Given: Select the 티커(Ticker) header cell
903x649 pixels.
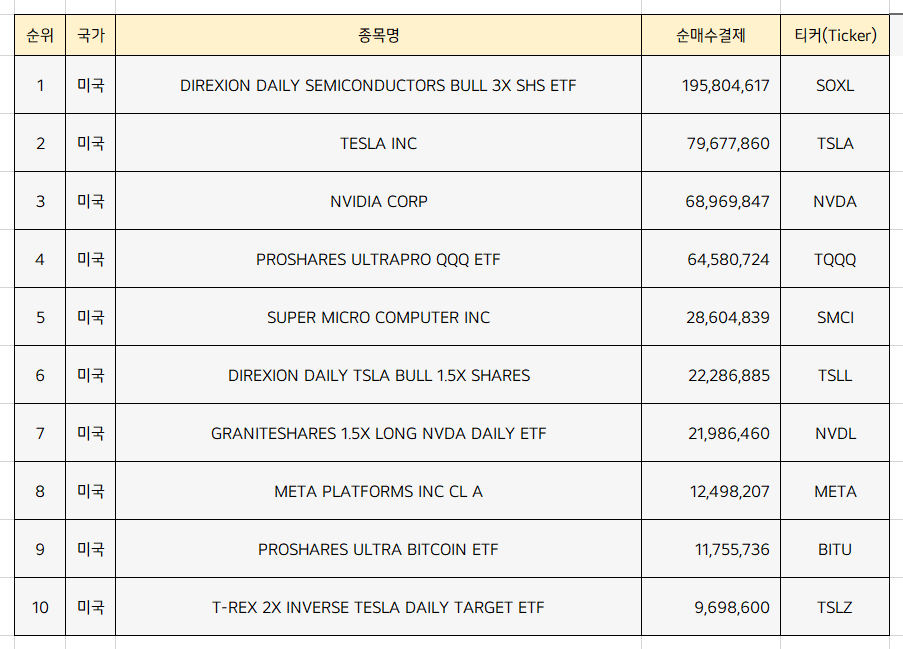Looking at the screenshot, I should coord(835,35).
